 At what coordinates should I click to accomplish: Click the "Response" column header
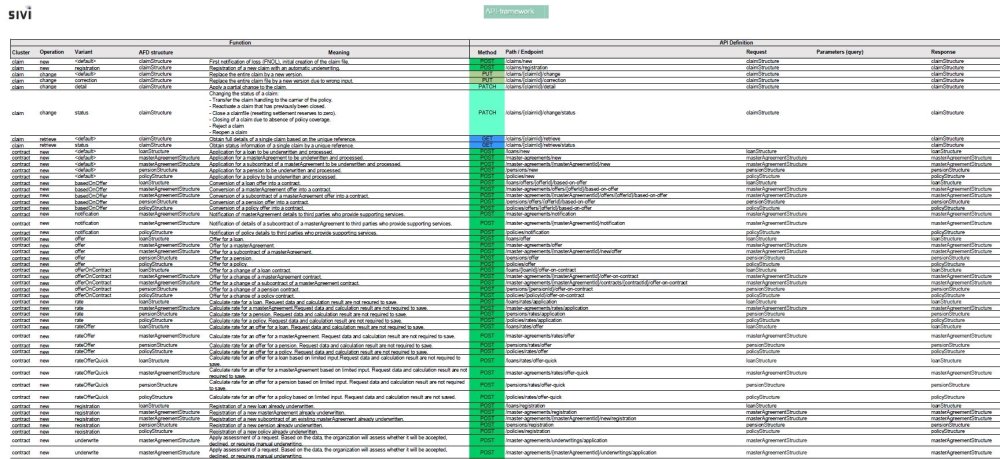tap(943, 52)
